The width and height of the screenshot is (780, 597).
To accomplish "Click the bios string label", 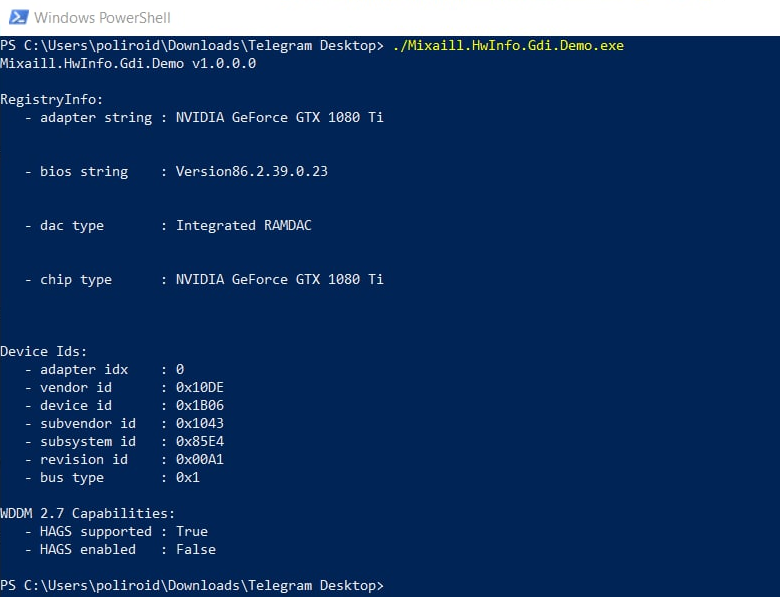I will tap(84, 172).
